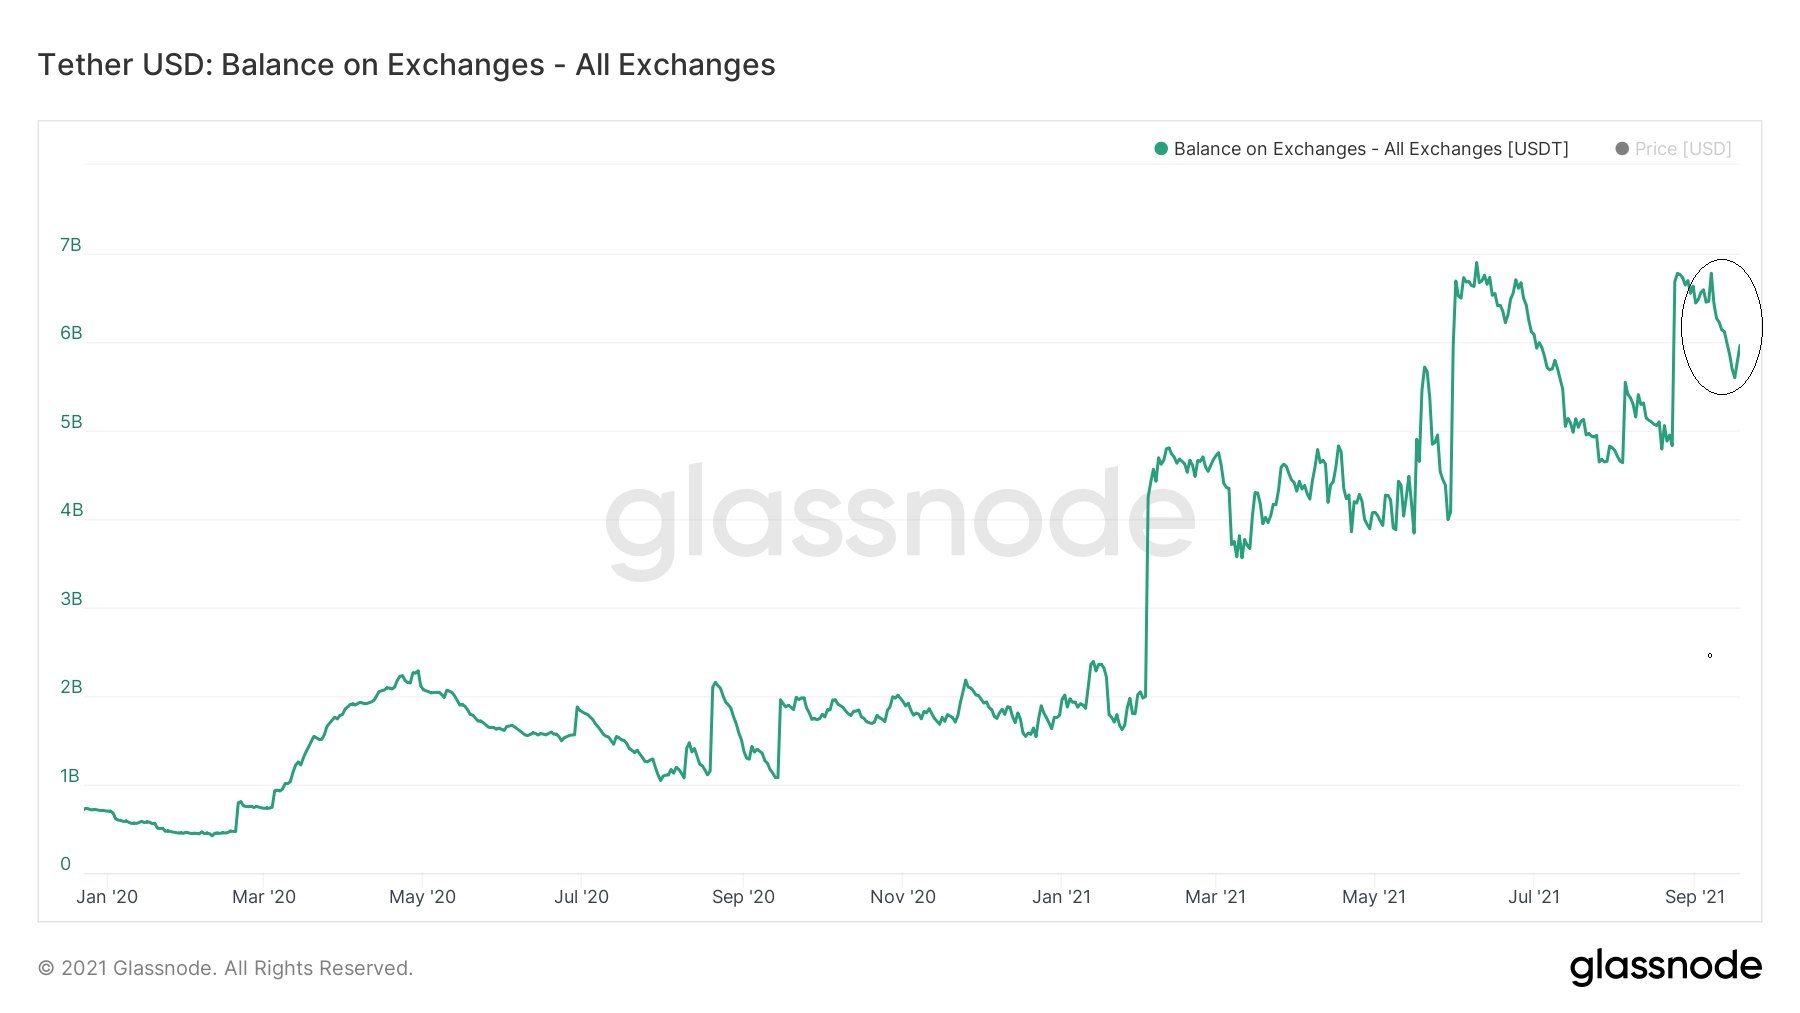1800x1013 pixels.
Task: Click the glassnode logo at bottom right
Action: [x=1666, y=967]
